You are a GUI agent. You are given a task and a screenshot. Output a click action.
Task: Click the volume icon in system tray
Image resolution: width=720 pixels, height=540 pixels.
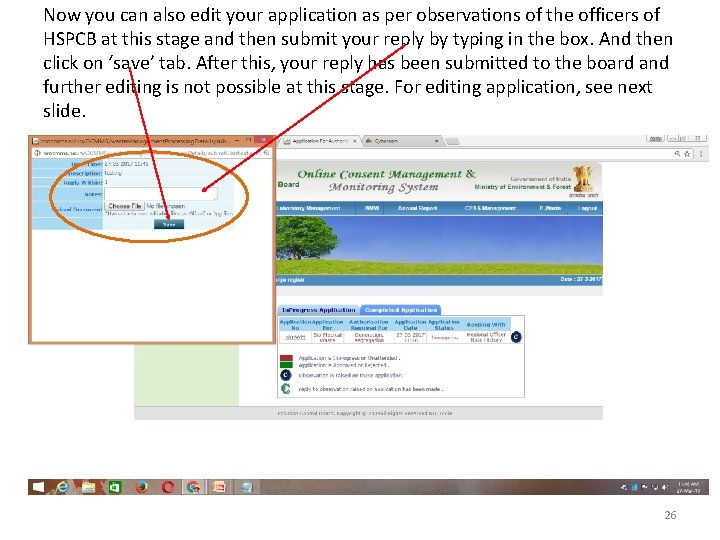coord(665,488)
